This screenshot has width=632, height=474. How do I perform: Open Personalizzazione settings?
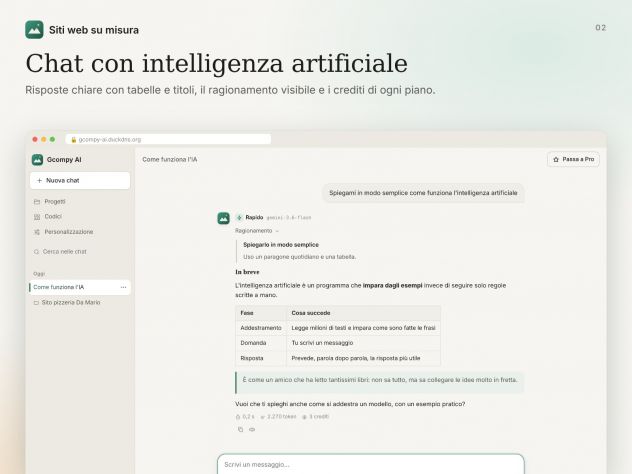point(80,232)
